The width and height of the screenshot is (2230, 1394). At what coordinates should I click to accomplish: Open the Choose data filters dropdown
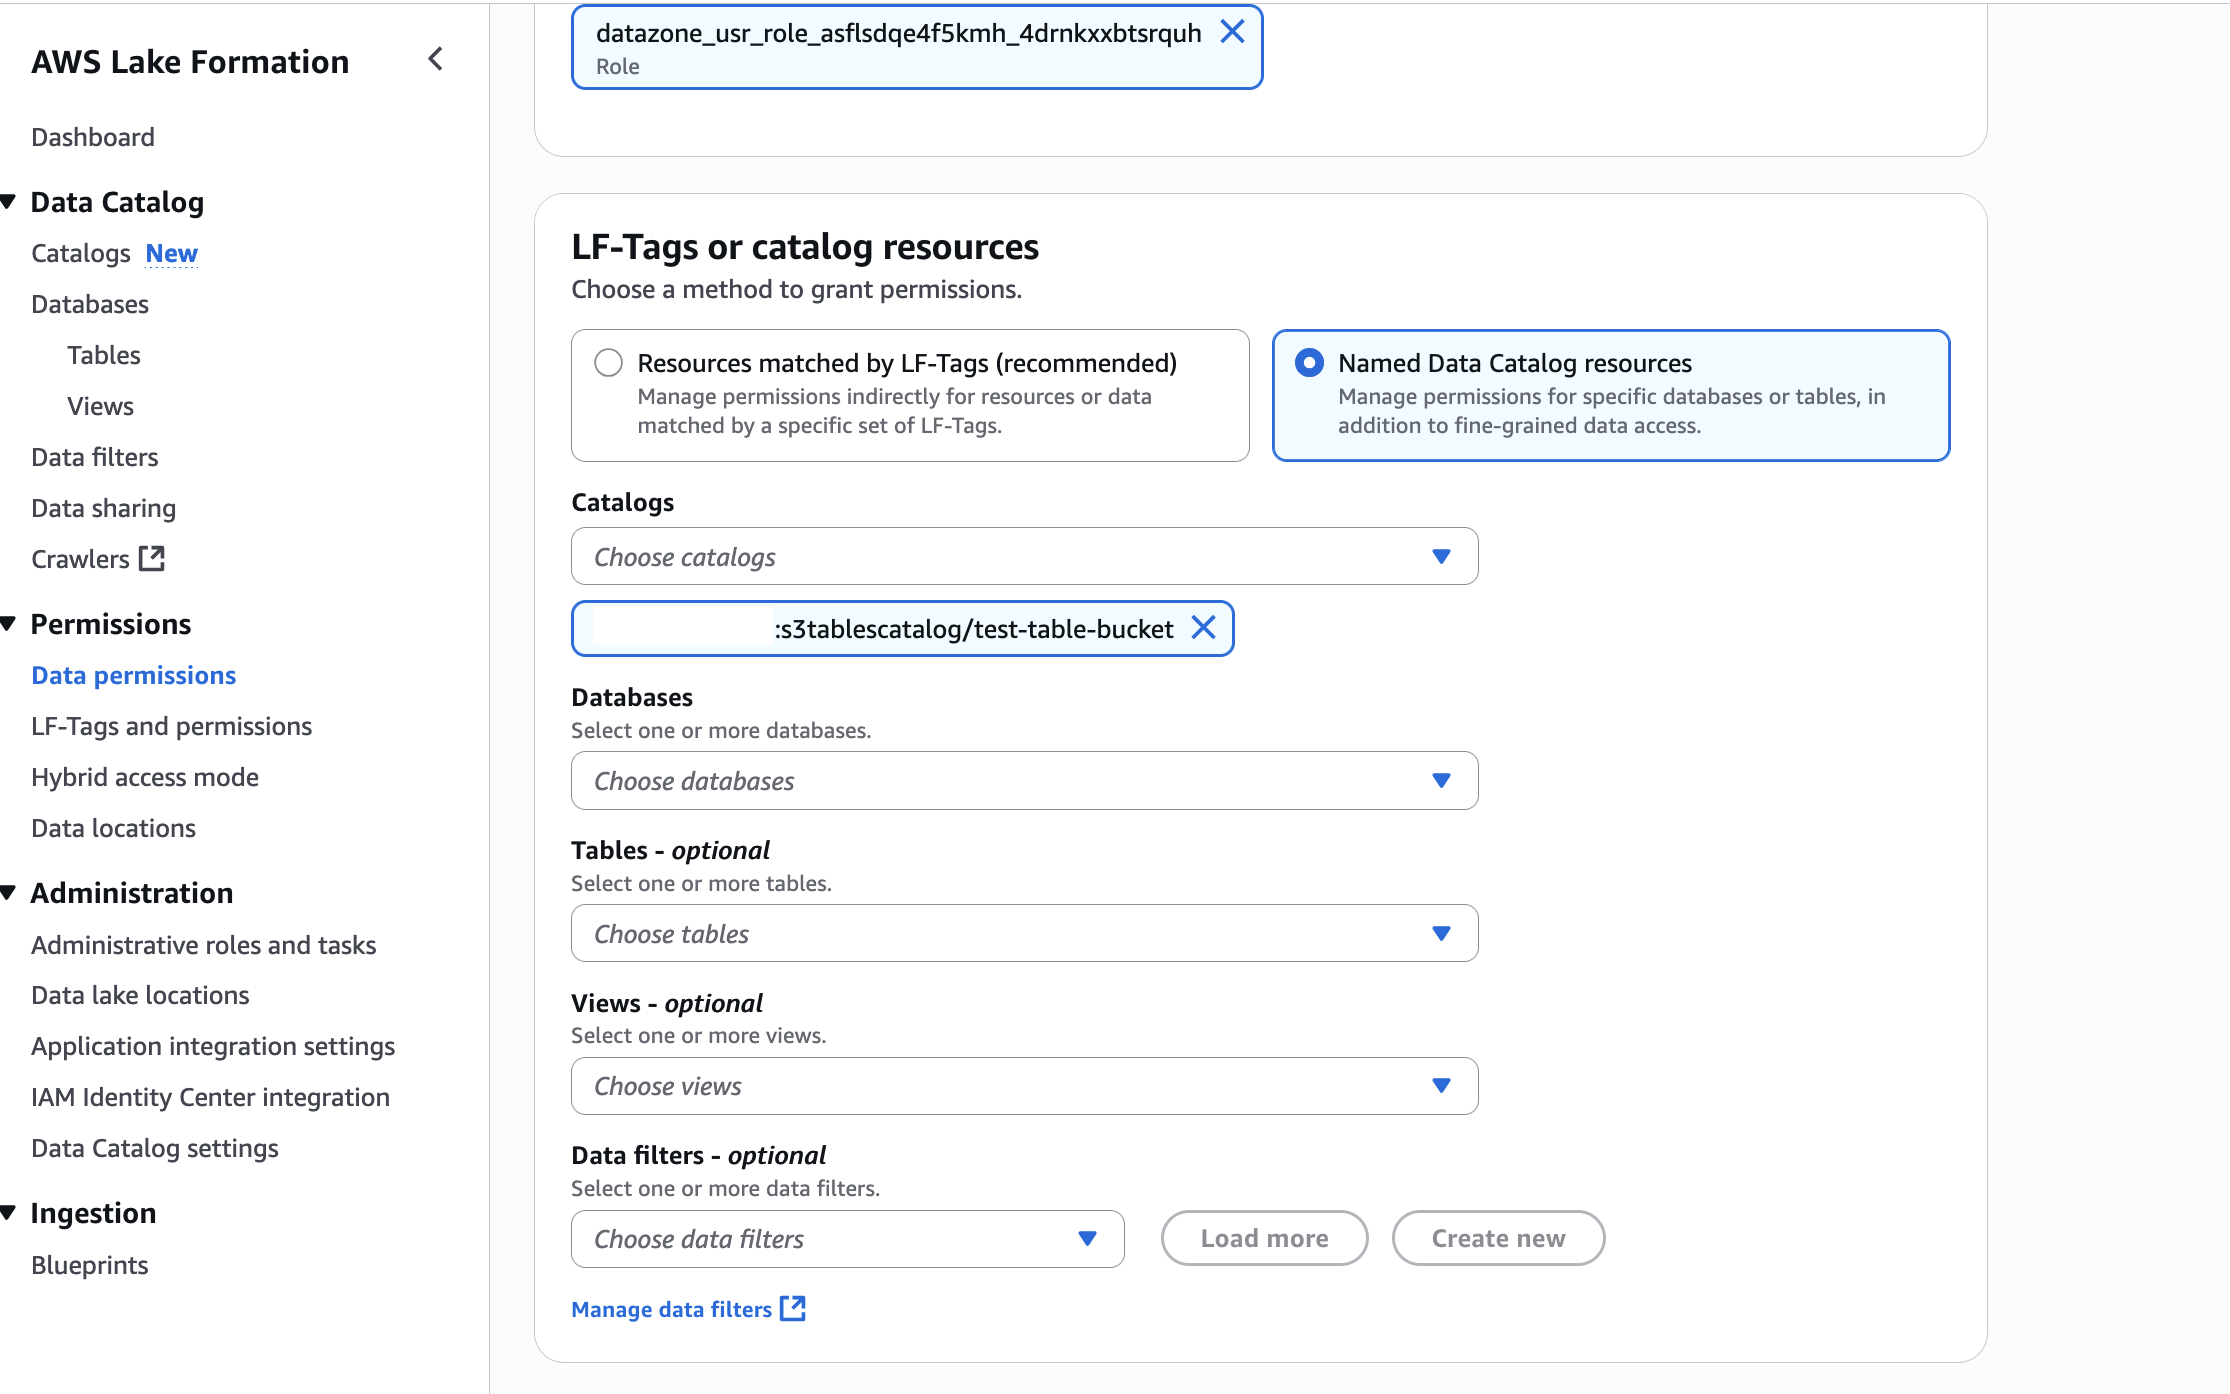click(x=847, y=1239)
